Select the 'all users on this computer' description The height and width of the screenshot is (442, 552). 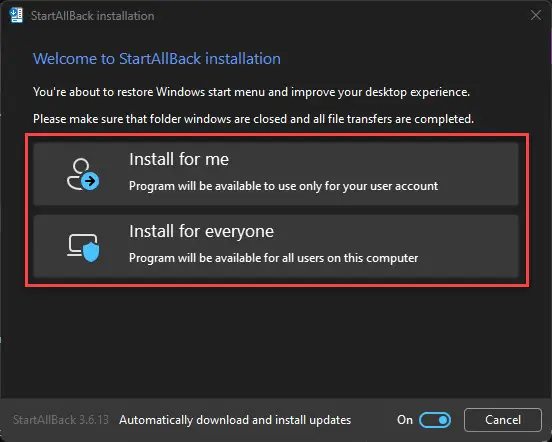(274, 258)
